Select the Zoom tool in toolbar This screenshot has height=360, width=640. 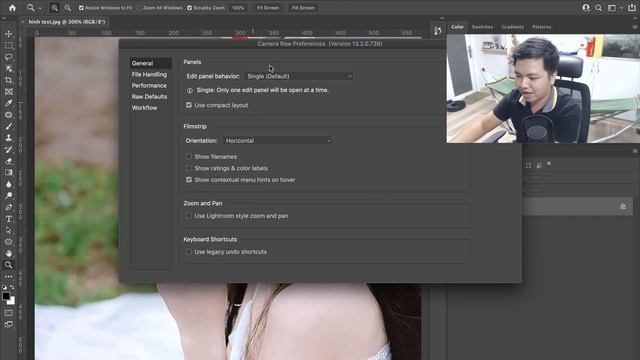tap(9, 265)
